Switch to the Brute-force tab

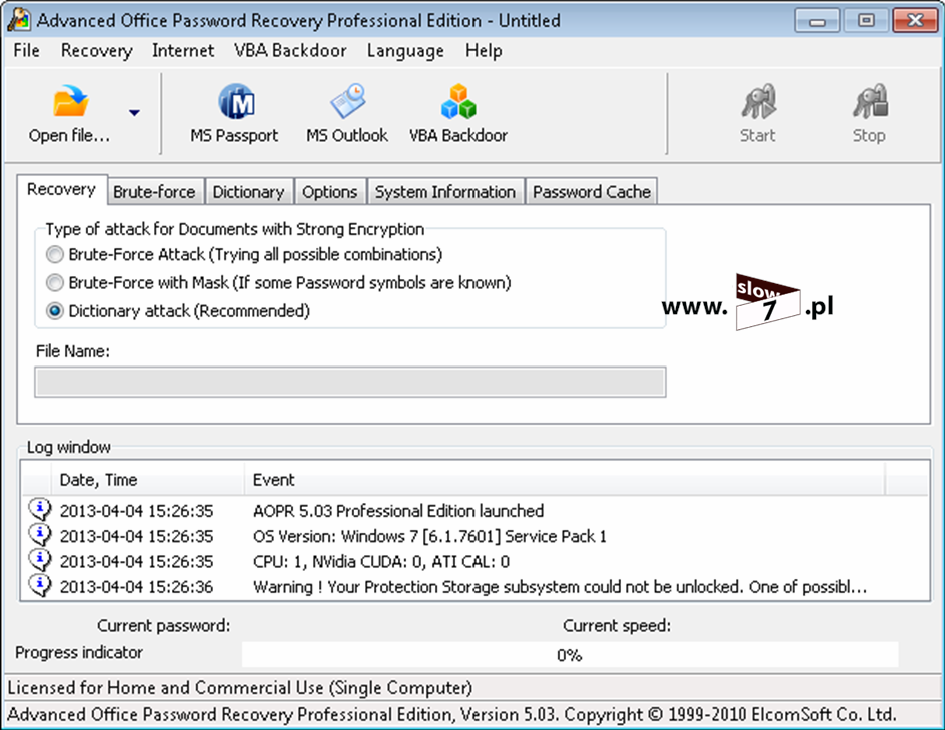pyautogui.click(x=154, y=192)
